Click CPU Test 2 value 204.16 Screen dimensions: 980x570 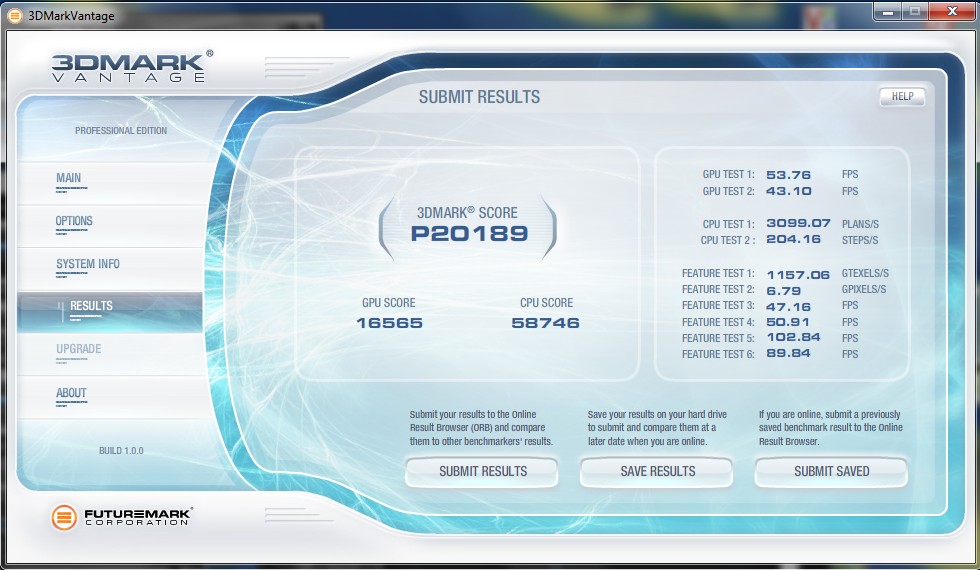pyautogui.click(x=793, y=239)
